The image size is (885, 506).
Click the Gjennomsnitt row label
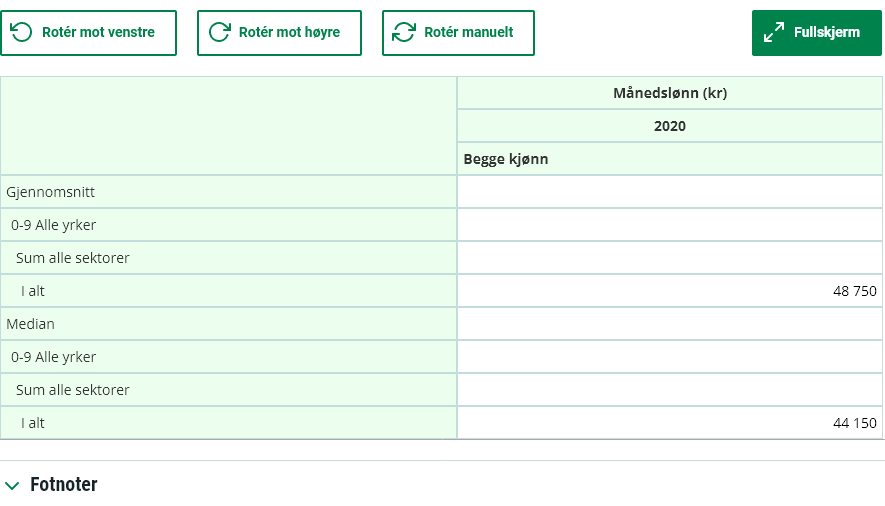coord(51,192)
